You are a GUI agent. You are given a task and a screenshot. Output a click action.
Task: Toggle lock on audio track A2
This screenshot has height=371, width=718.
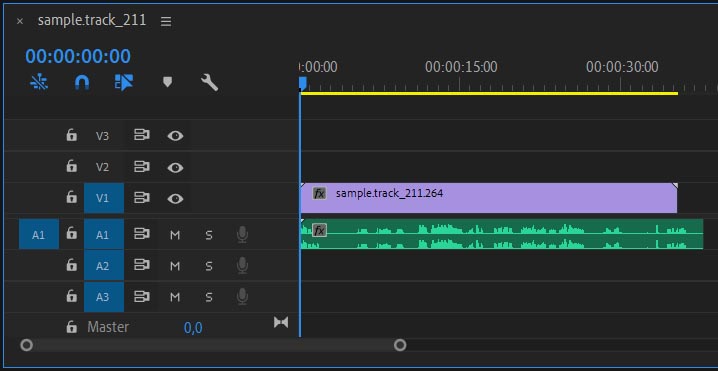pyautogui.click(x=71, y=265)
